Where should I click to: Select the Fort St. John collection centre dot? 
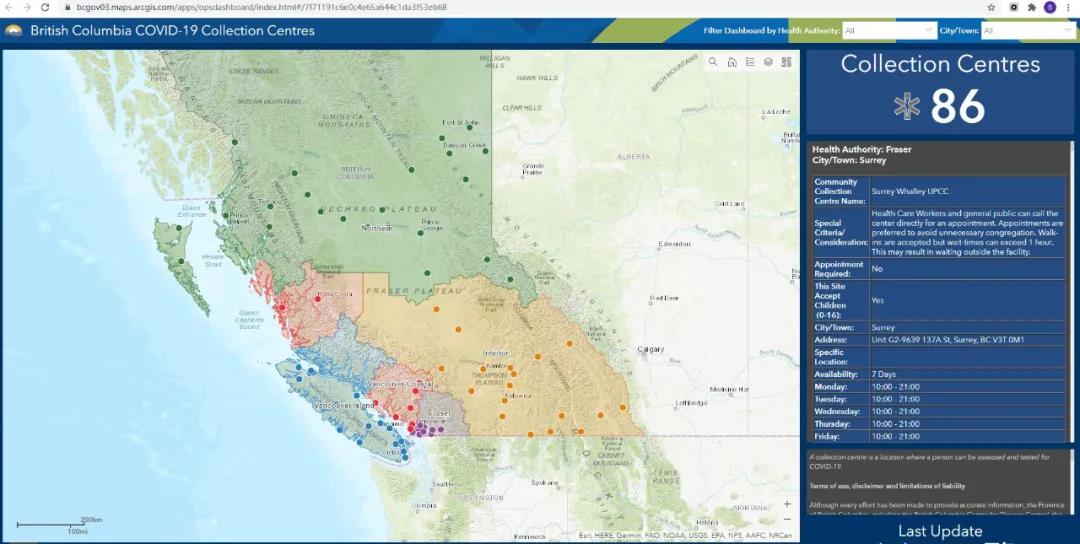coord(470,127)
